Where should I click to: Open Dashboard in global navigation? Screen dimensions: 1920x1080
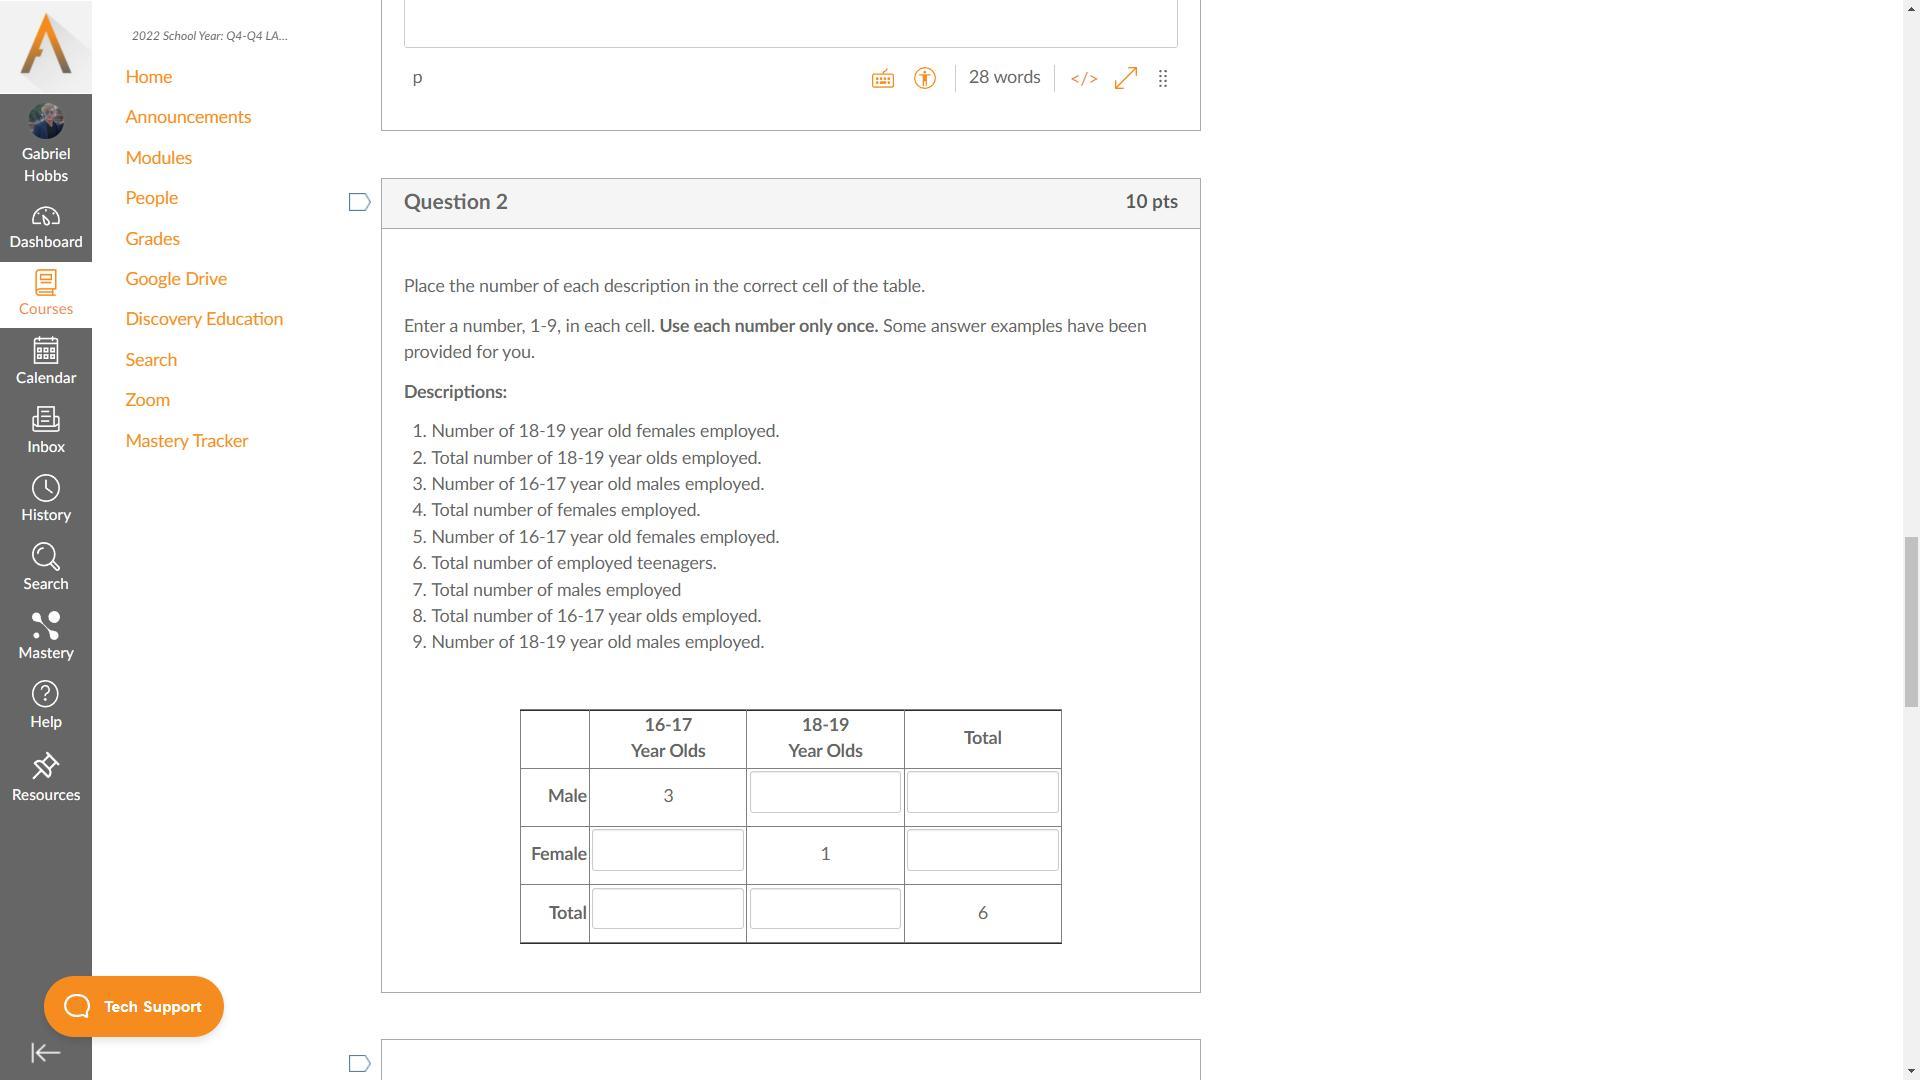click(x=46, y=228)
